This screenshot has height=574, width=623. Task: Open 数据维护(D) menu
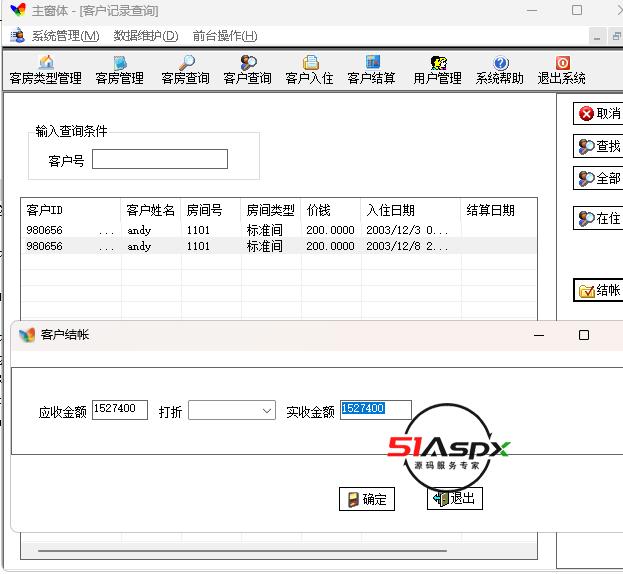(146, 36)
